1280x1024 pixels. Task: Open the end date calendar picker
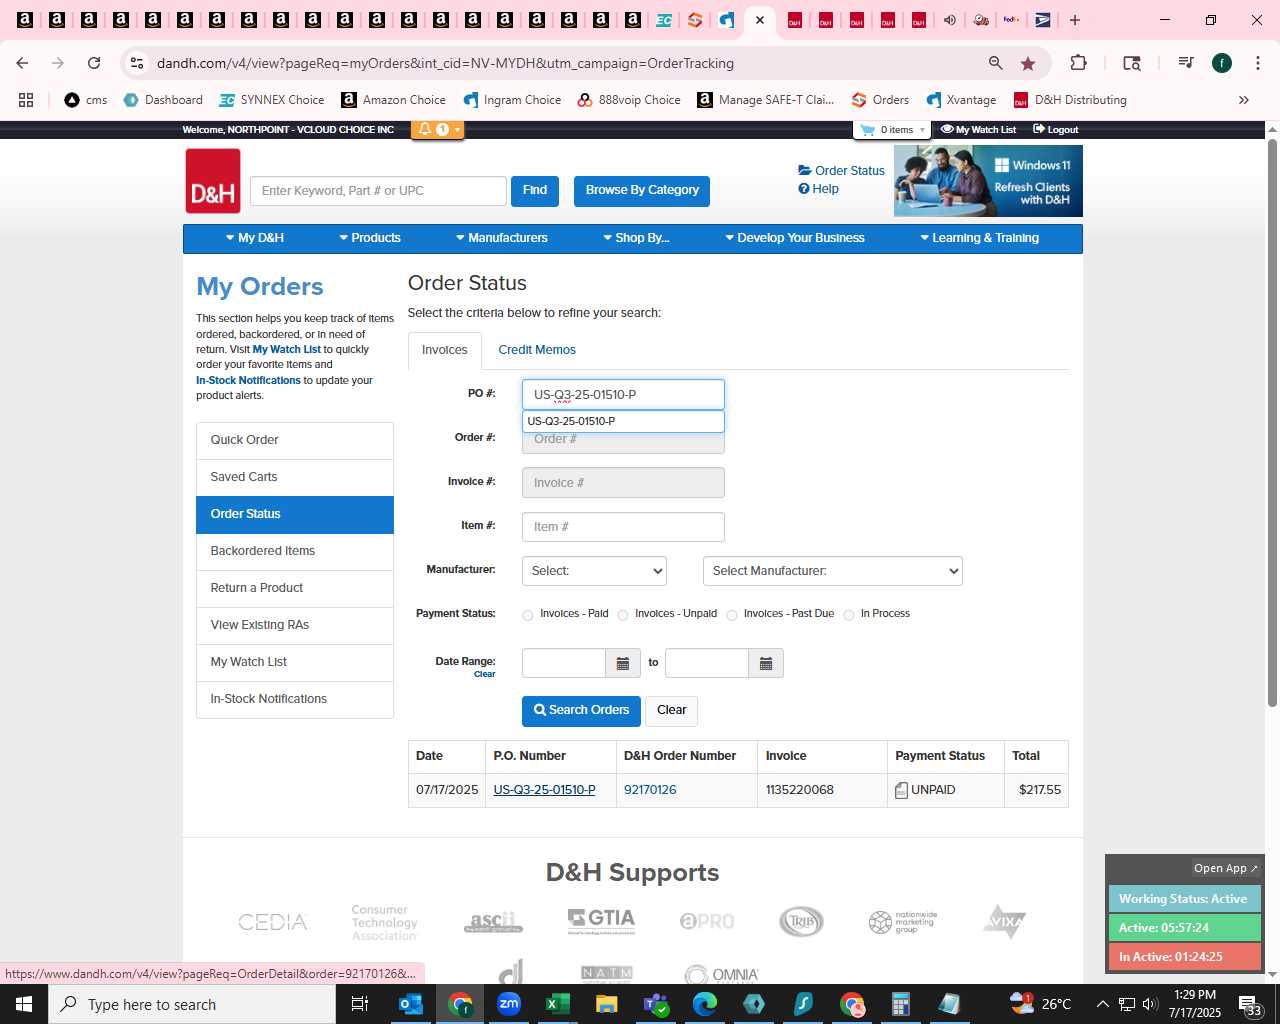[x=766, y=663]
